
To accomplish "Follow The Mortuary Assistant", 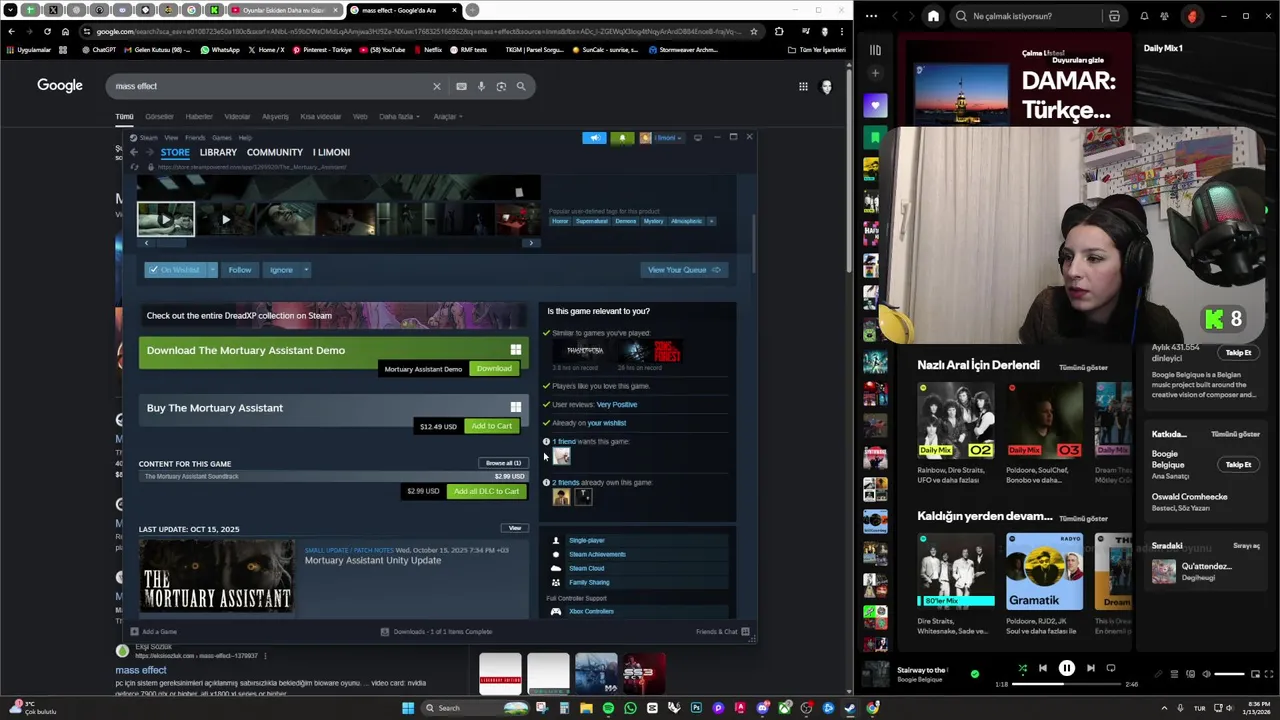I will tap(240, 270).
